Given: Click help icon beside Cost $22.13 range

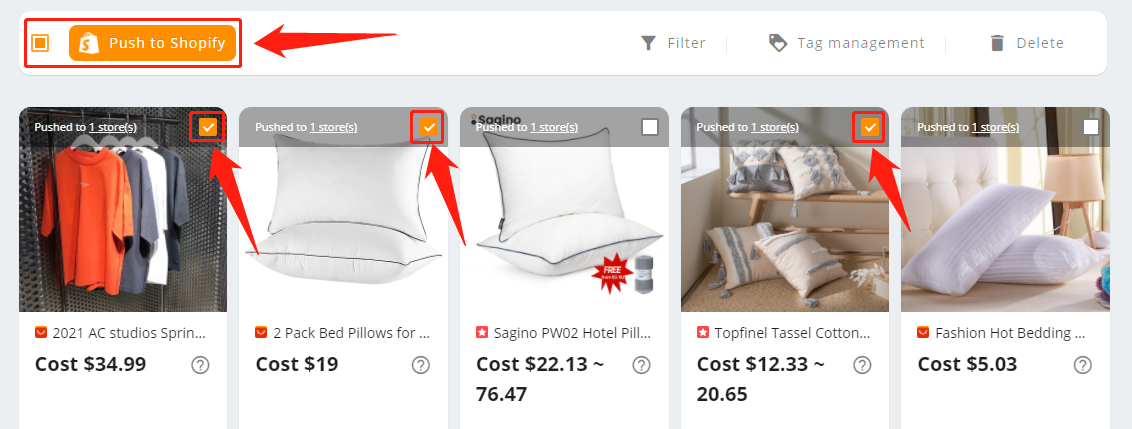Looking at the screenshot, I should [641, 365].
